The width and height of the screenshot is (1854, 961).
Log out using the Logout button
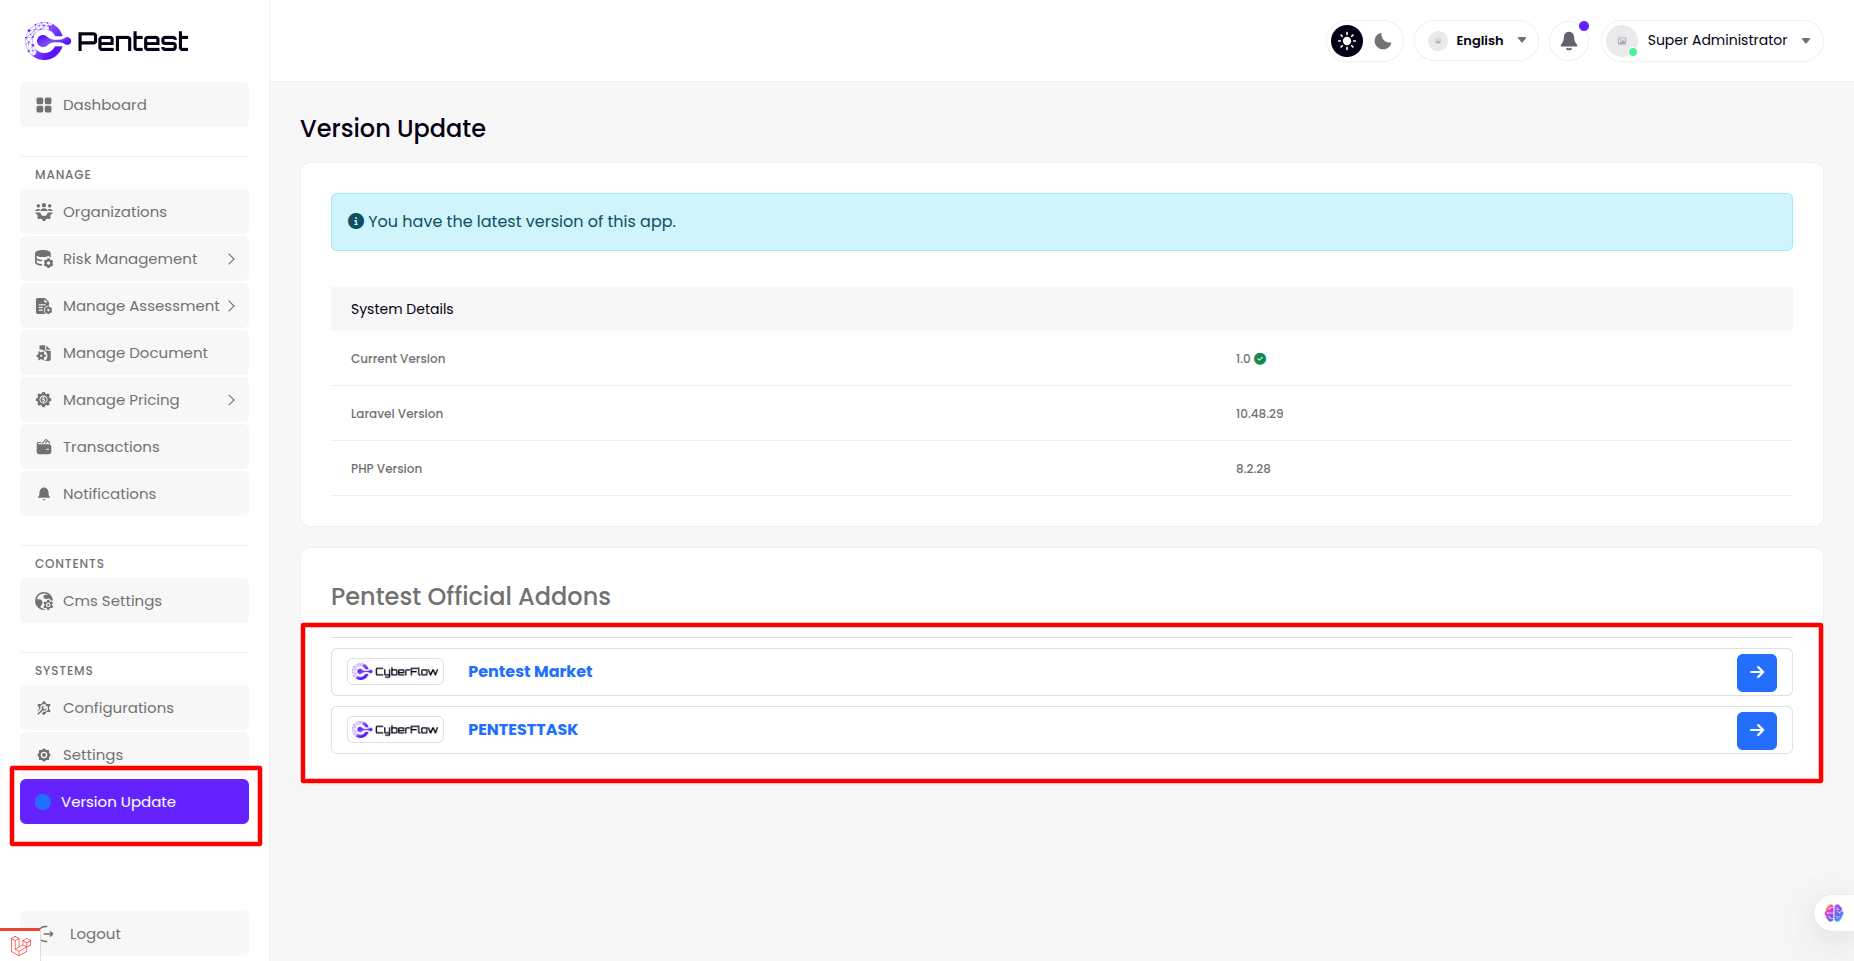coord(95,934)
